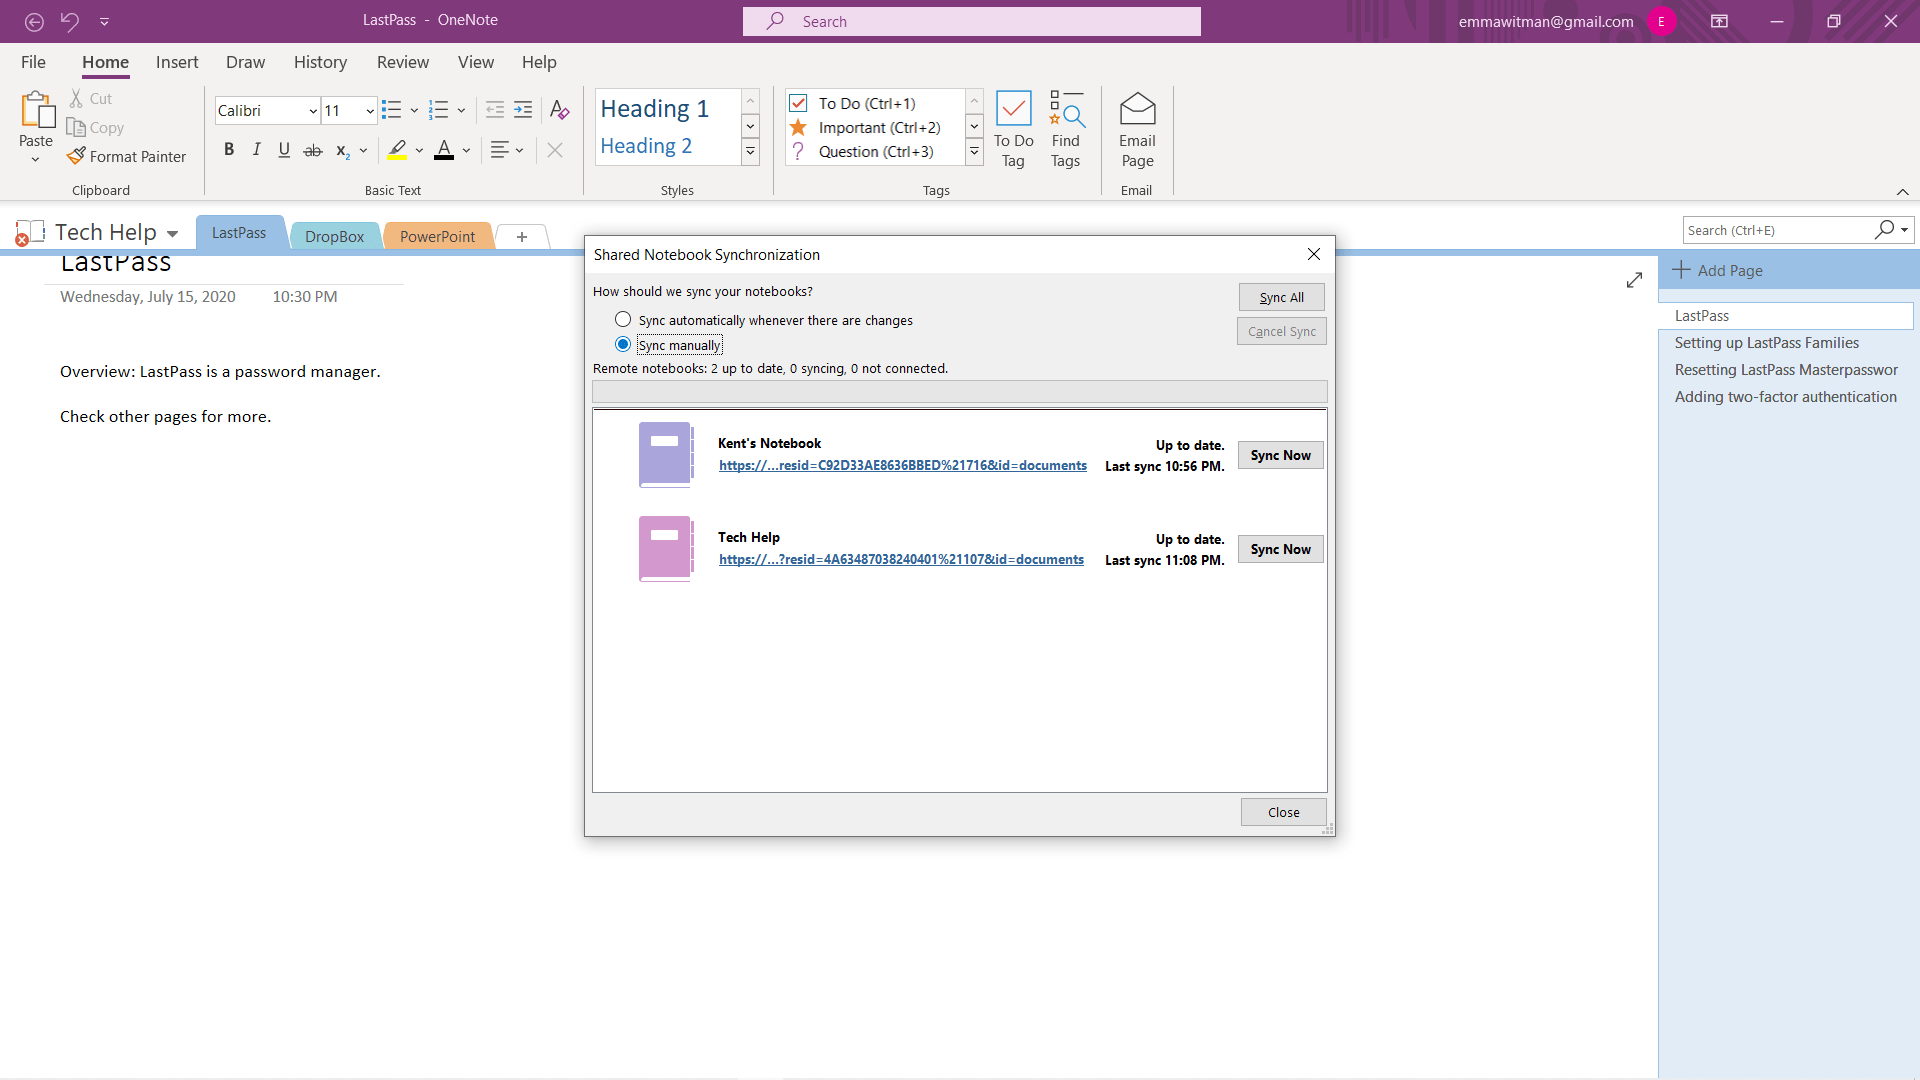
Task: Open the Tech Help notebook hyperlink
Action: 900,559
